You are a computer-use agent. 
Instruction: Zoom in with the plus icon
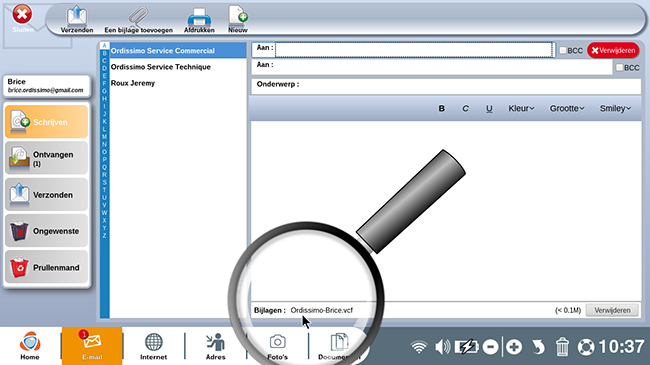point(514,347)
